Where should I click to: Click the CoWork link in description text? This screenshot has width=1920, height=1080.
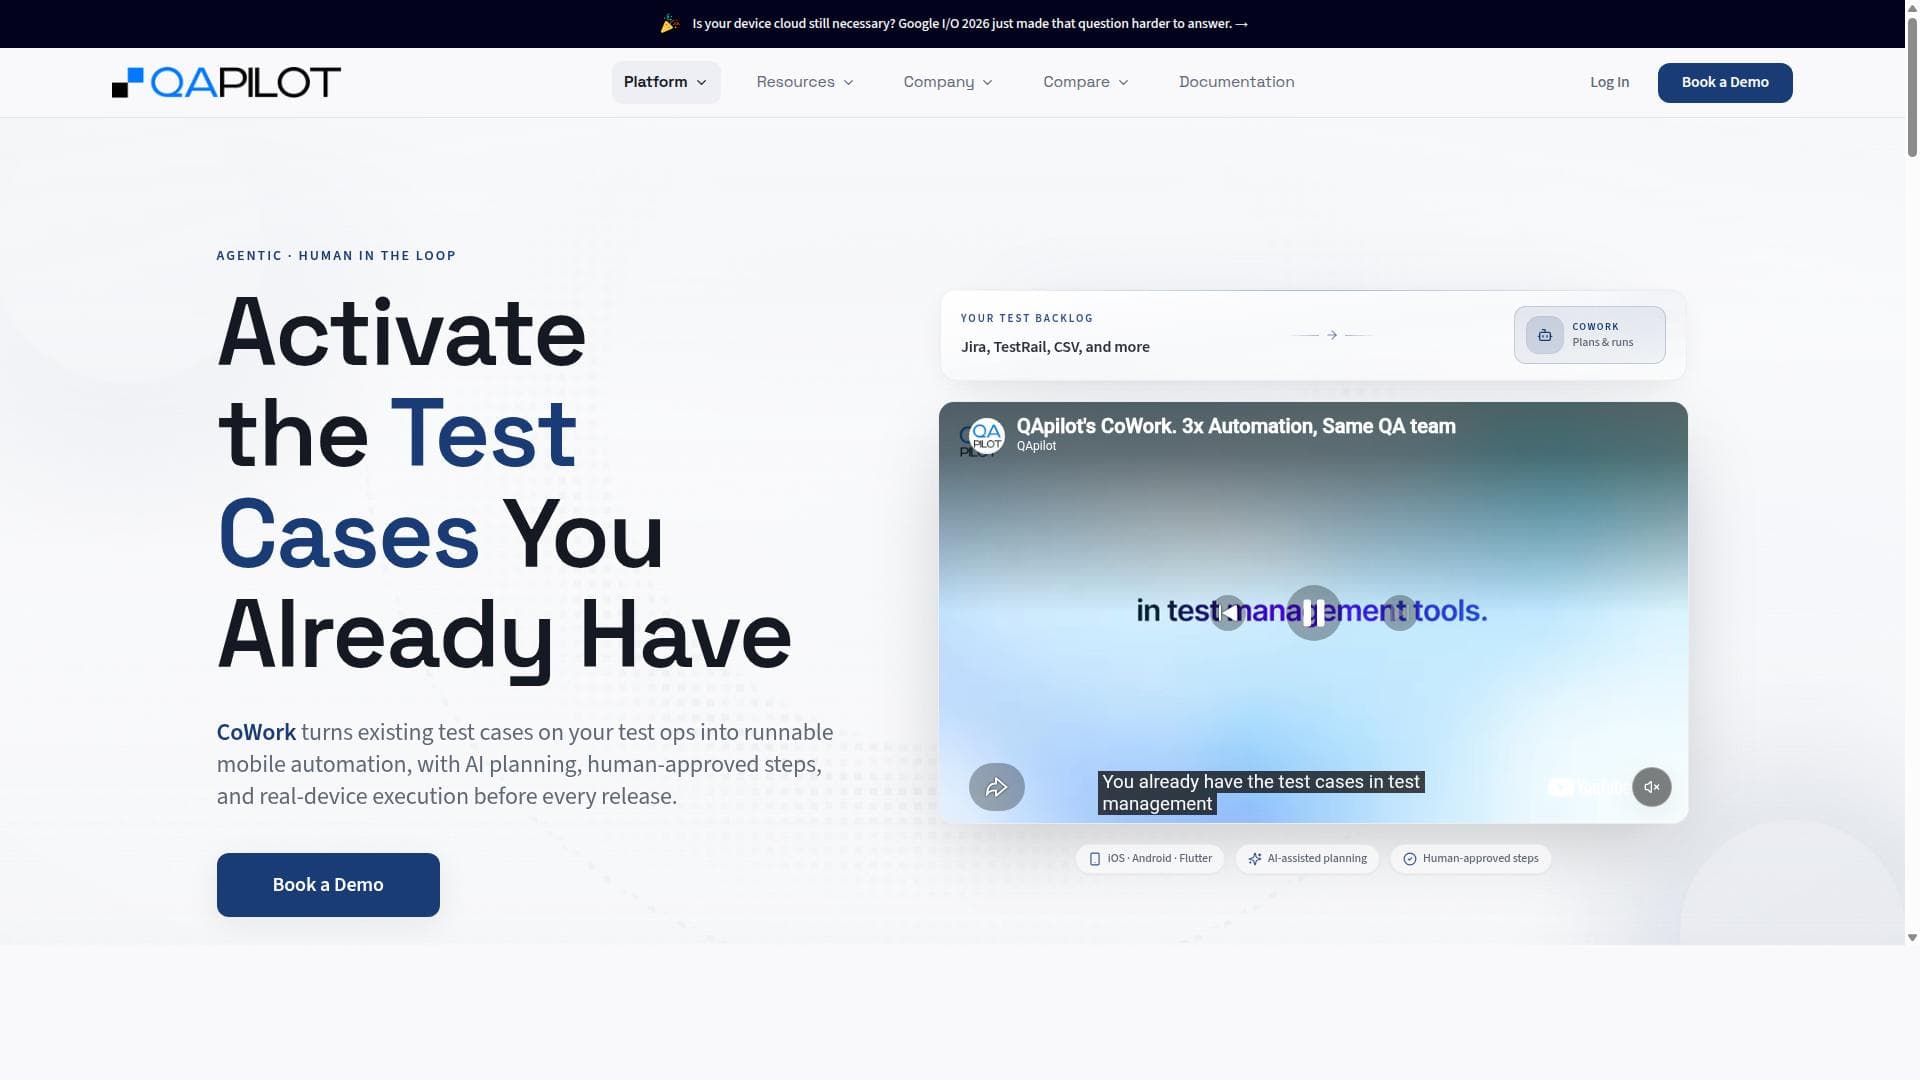click(x=256, y=732)
